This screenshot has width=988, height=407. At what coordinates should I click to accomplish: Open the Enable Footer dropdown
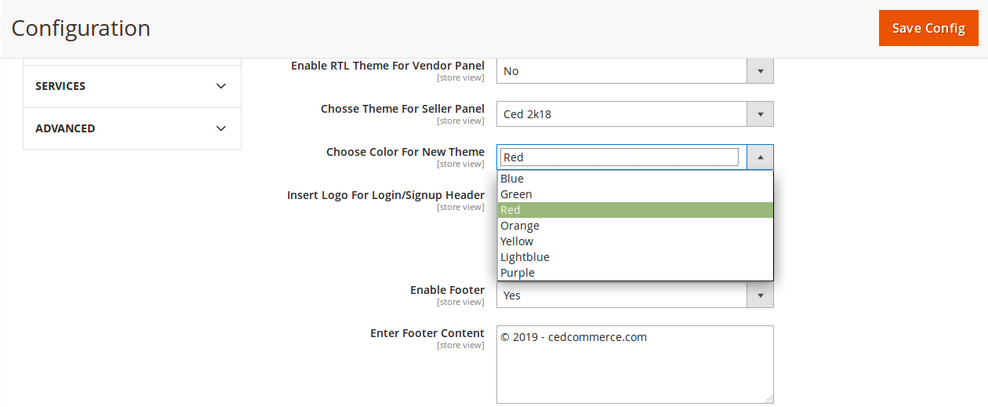pos(622,296)
